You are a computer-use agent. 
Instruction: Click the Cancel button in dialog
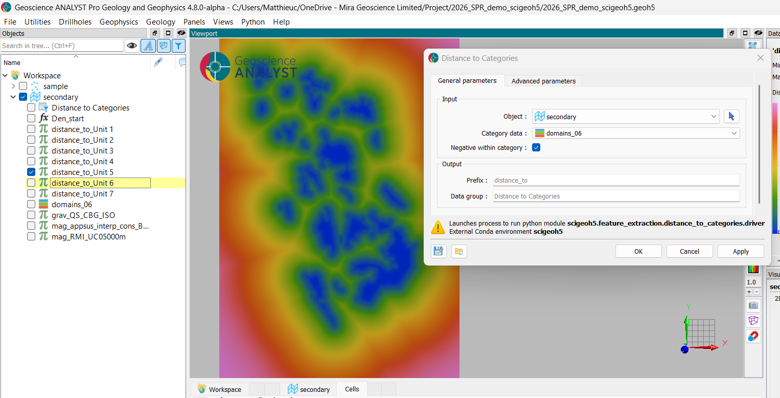click(x=689, y=251)
